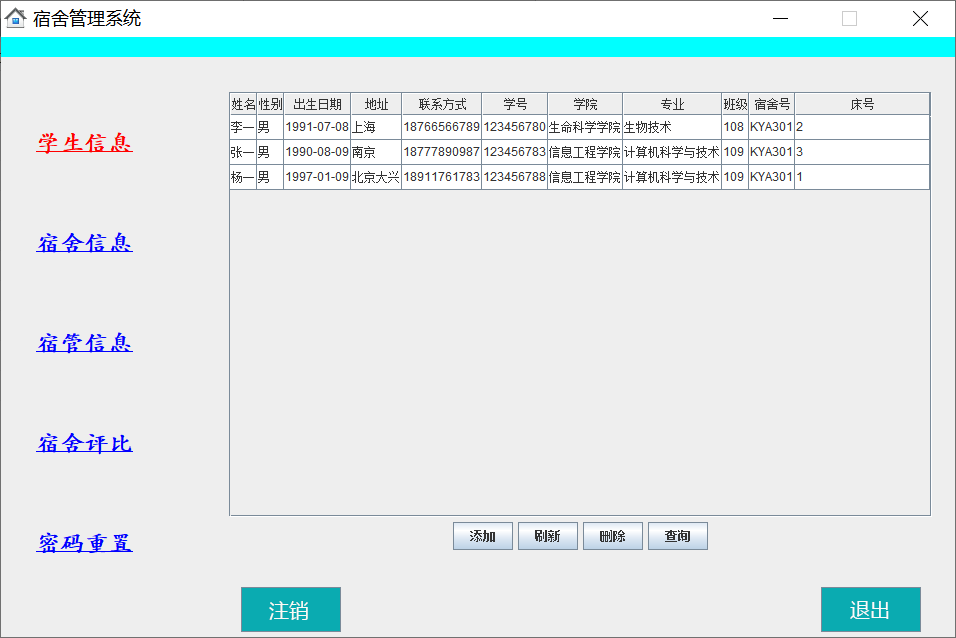Open the 宿舍评比 link
The image size is (956, 638).
[84, 443]
